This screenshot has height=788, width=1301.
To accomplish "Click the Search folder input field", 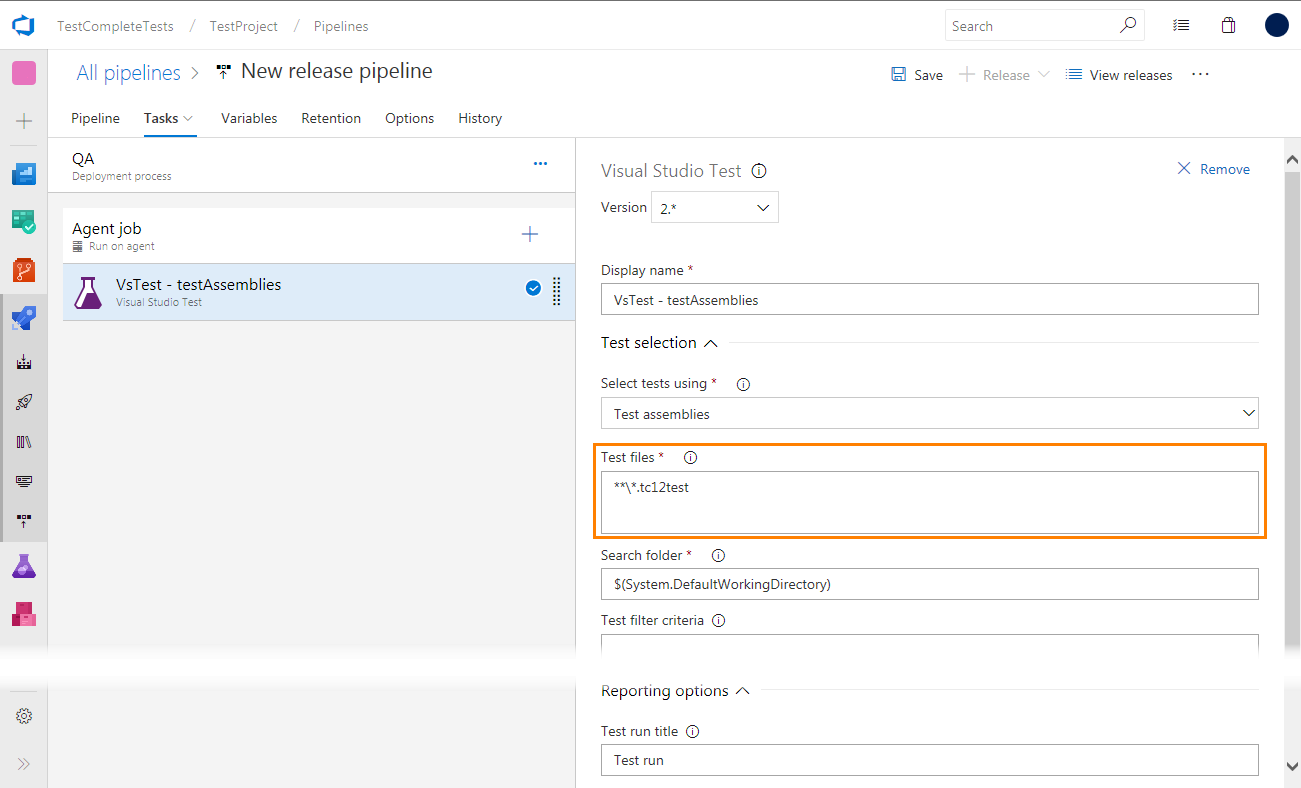I will pos(930,584).
